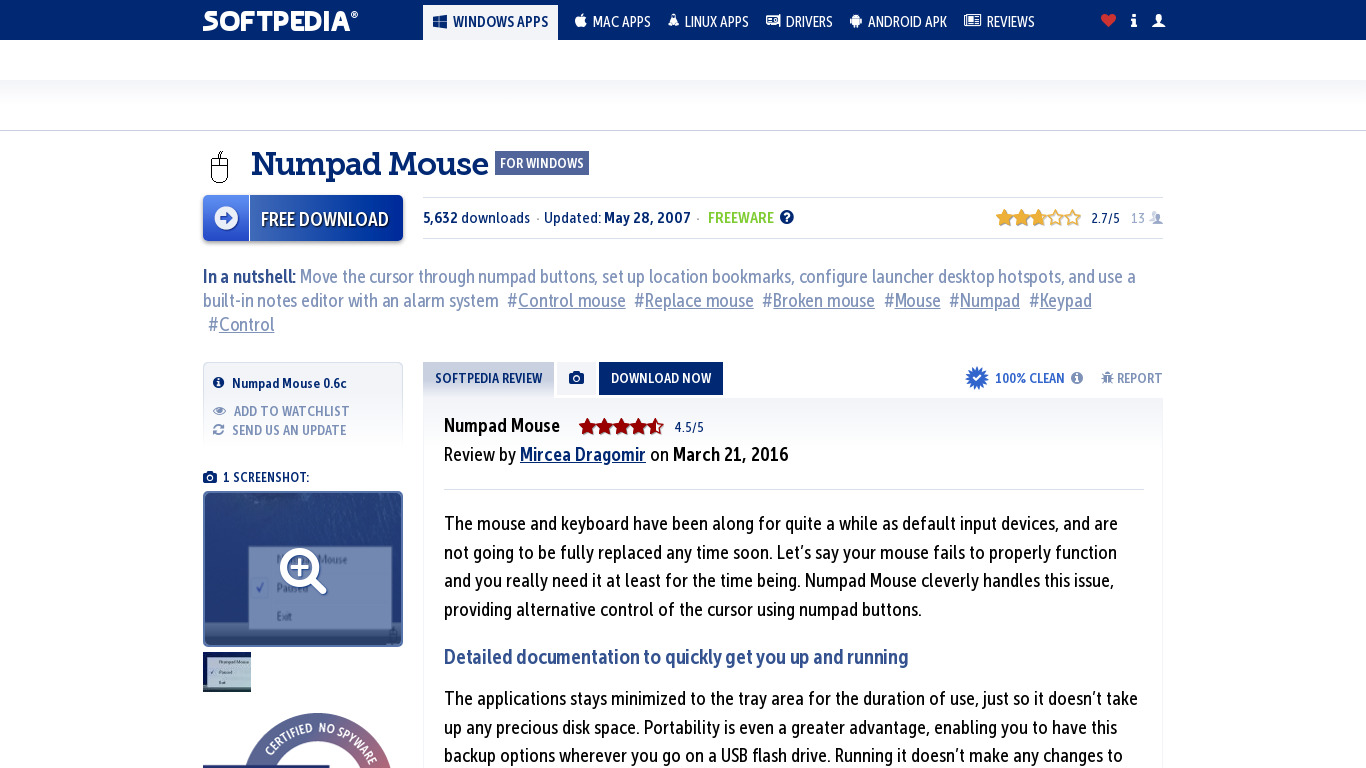Click Send Us an Update link

[x=279, y=430]
